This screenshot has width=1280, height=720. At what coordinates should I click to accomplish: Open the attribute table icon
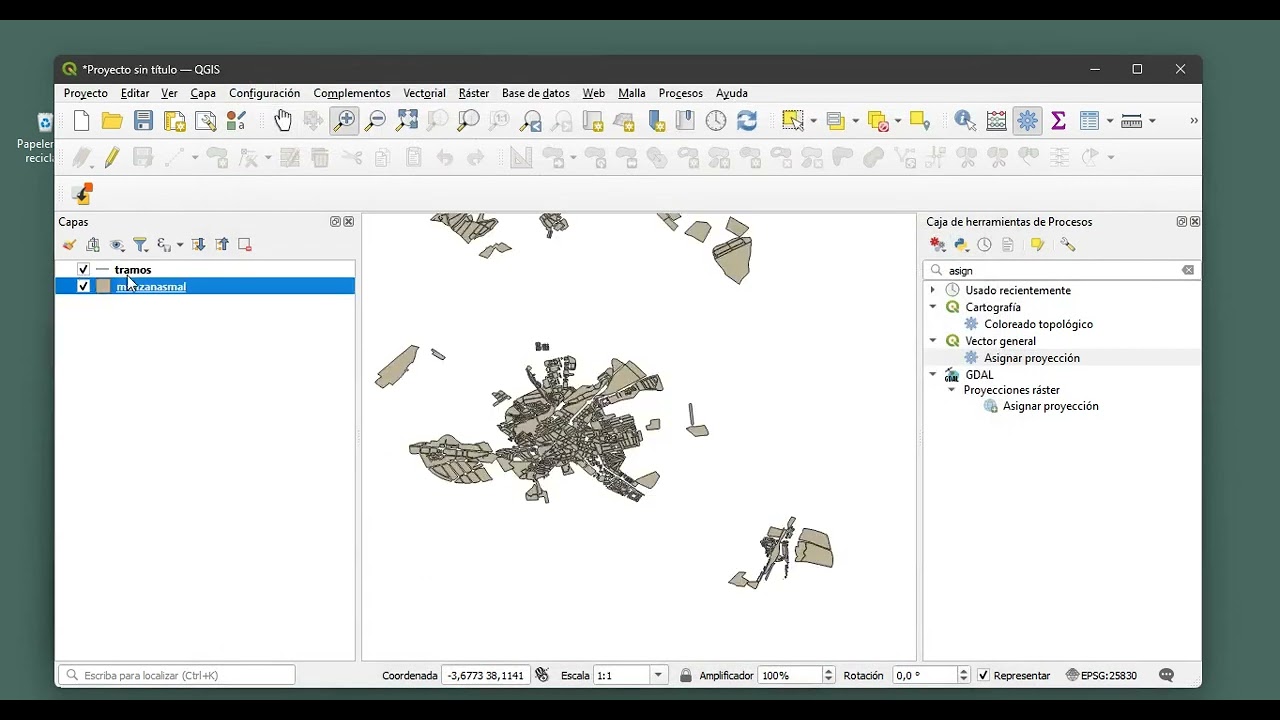[1090, 121]
